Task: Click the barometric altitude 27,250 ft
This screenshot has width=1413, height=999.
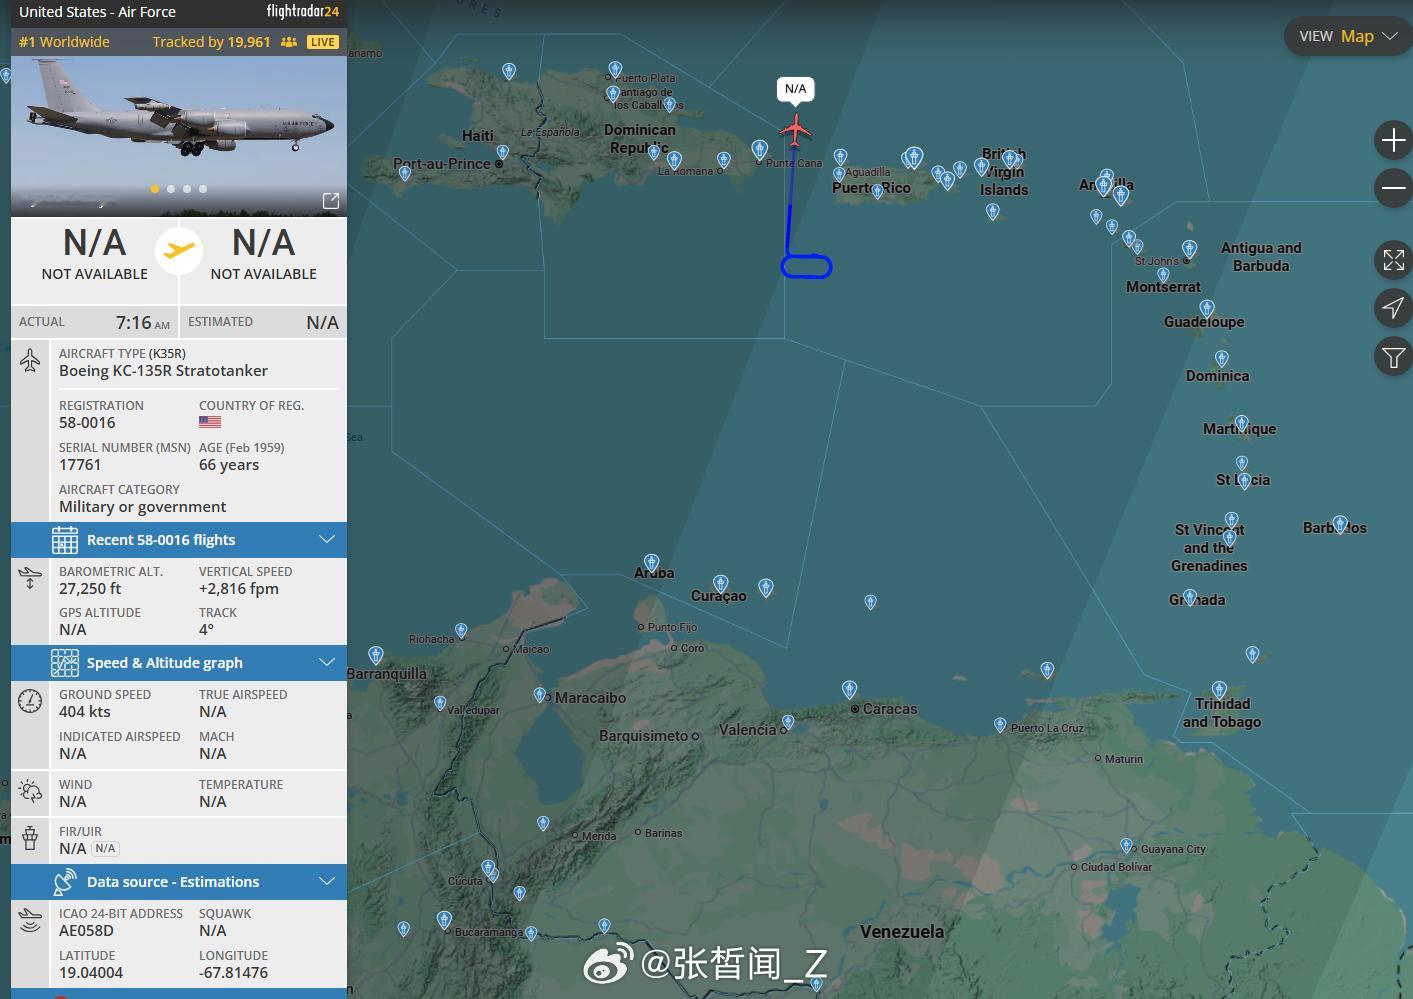Action: click(90, 589)
